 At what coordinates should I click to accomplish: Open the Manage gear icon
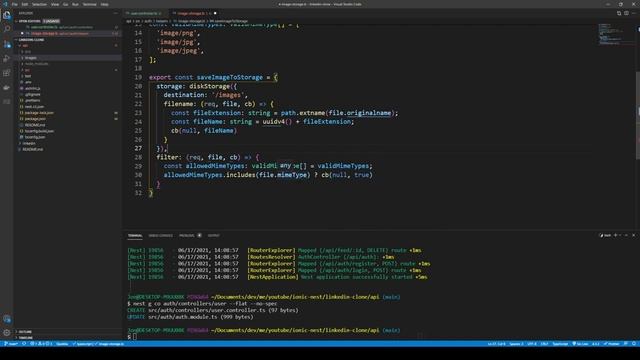pyautogui.click(x=7, y=333)
